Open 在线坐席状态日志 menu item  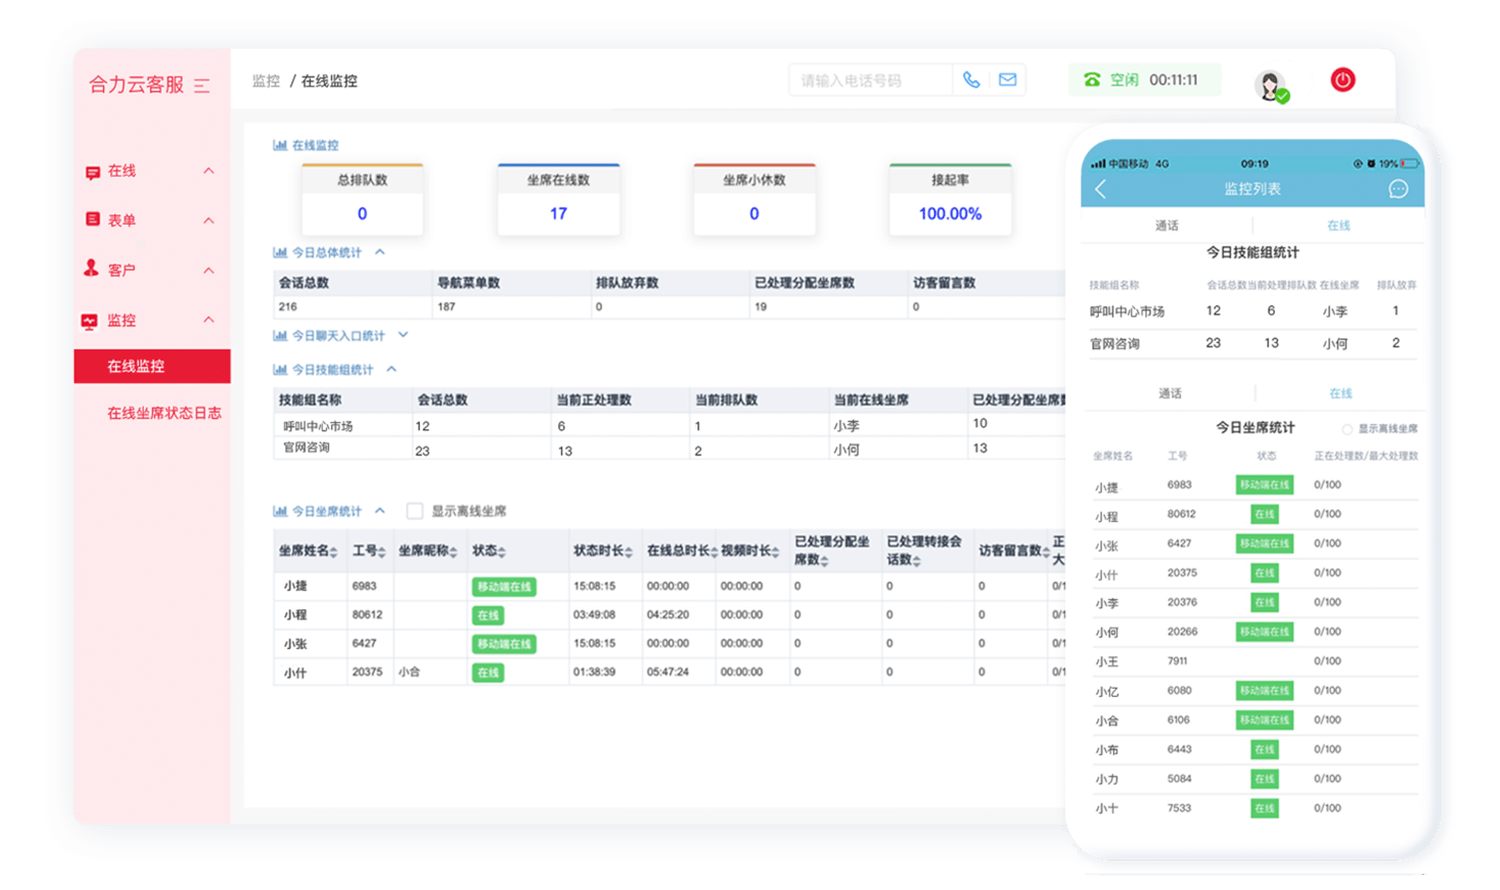tap(164, 413)
